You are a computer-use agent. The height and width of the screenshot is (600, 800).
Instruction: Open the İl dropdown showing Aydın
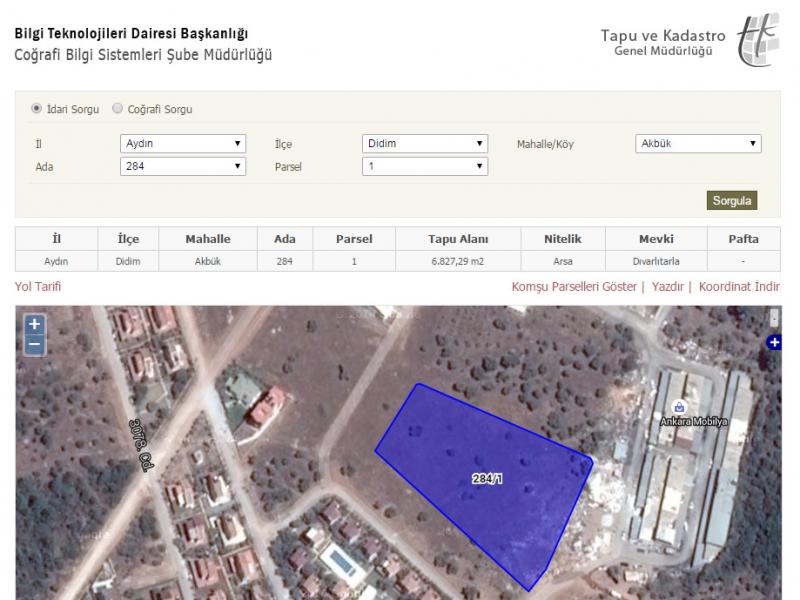(x=182, y=143)
